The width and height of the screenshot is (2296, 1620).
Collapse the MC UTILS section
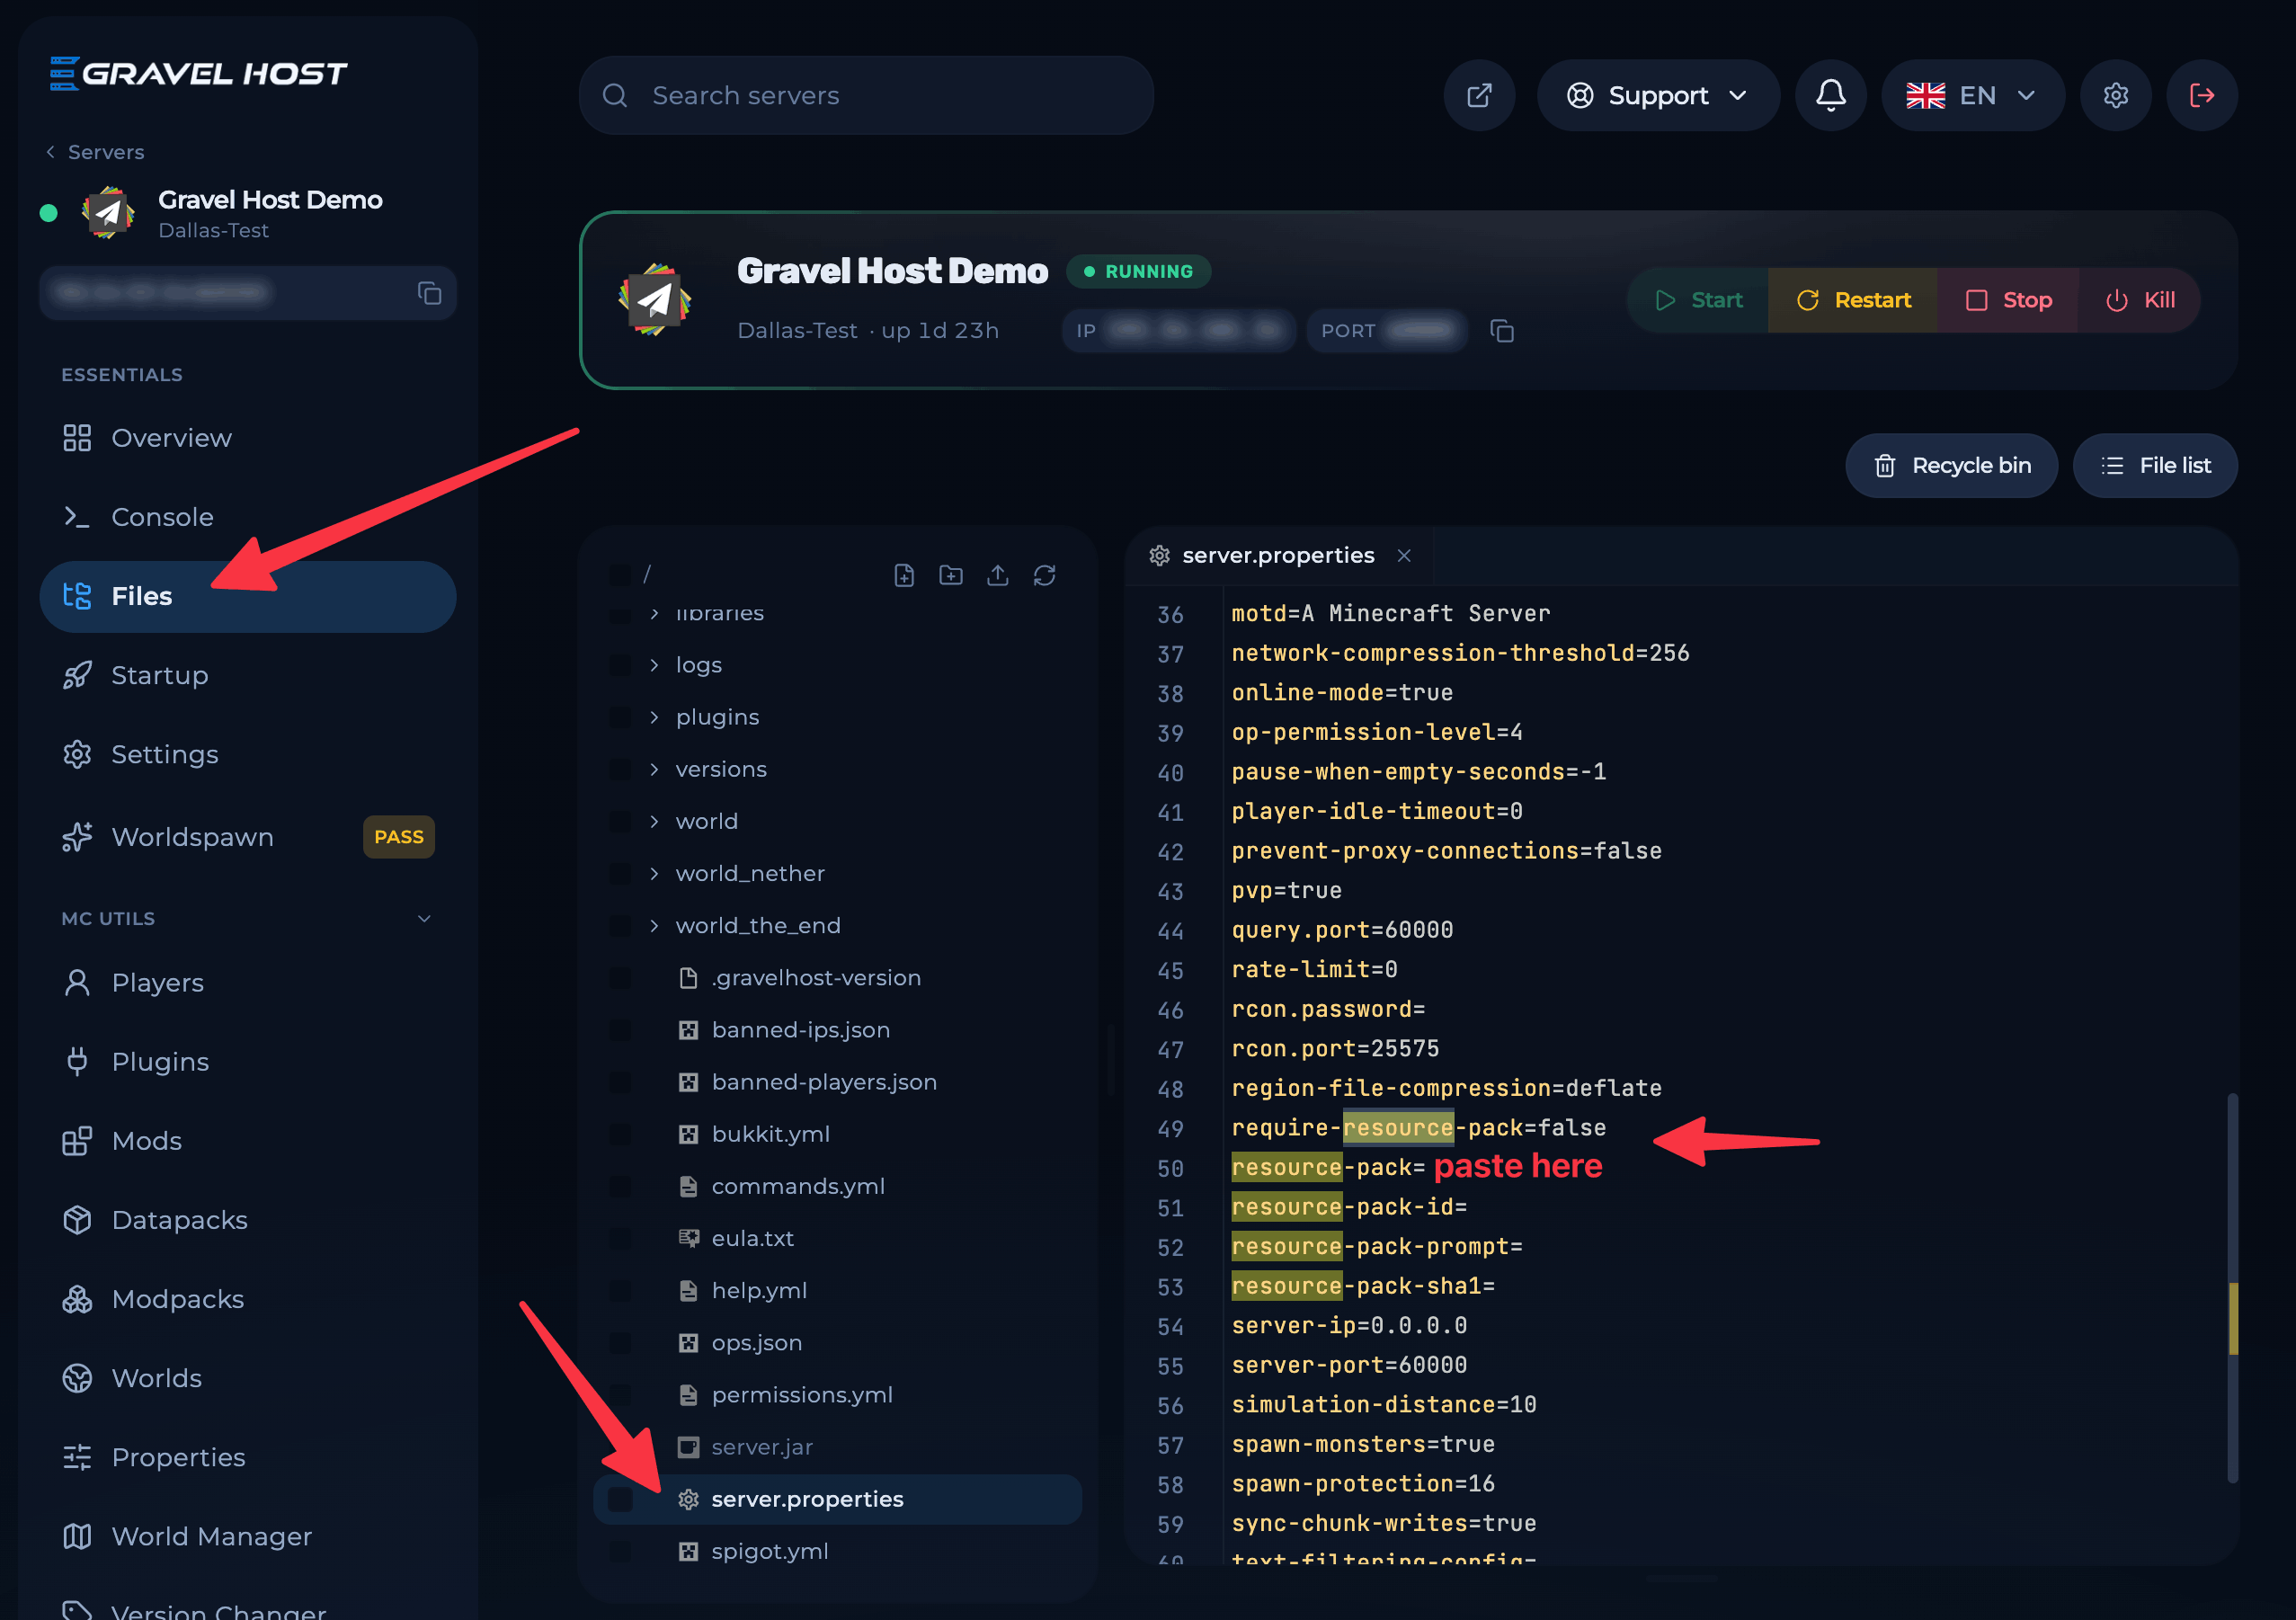click(x=424, y=918)
